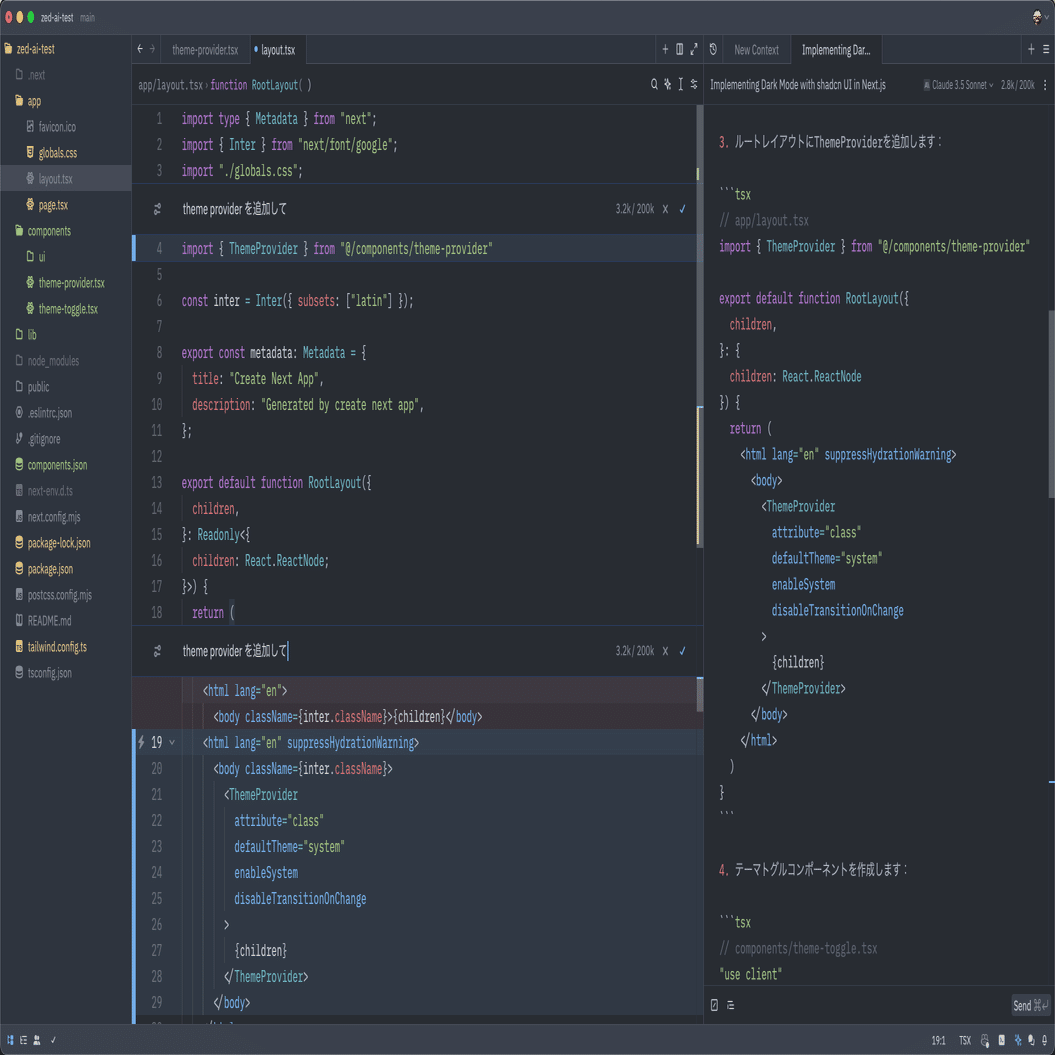Select the layout.tsx editor tab
Image resolution: width=1055 pixels, height=1055 pixels.
(278, 50)
